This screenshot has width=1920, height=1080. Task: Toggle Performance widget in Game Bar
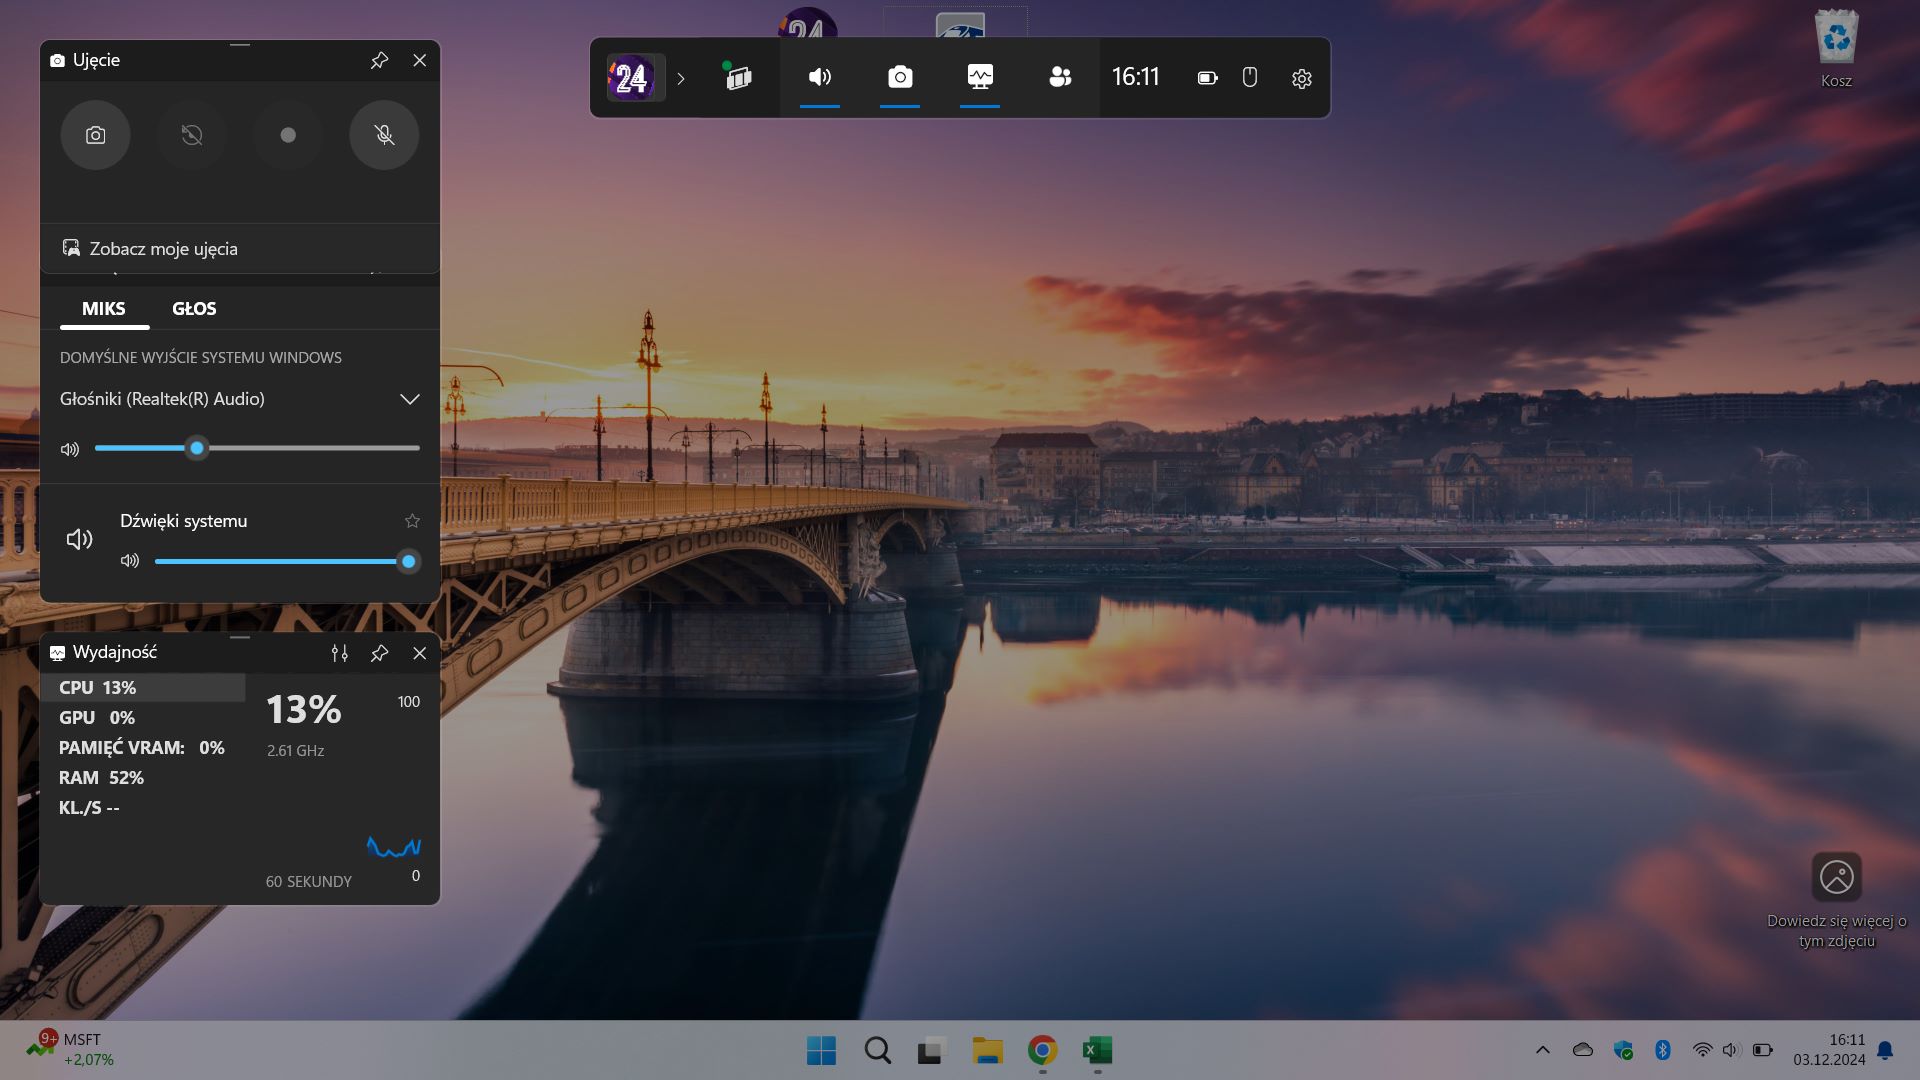(x=980, y=77)
